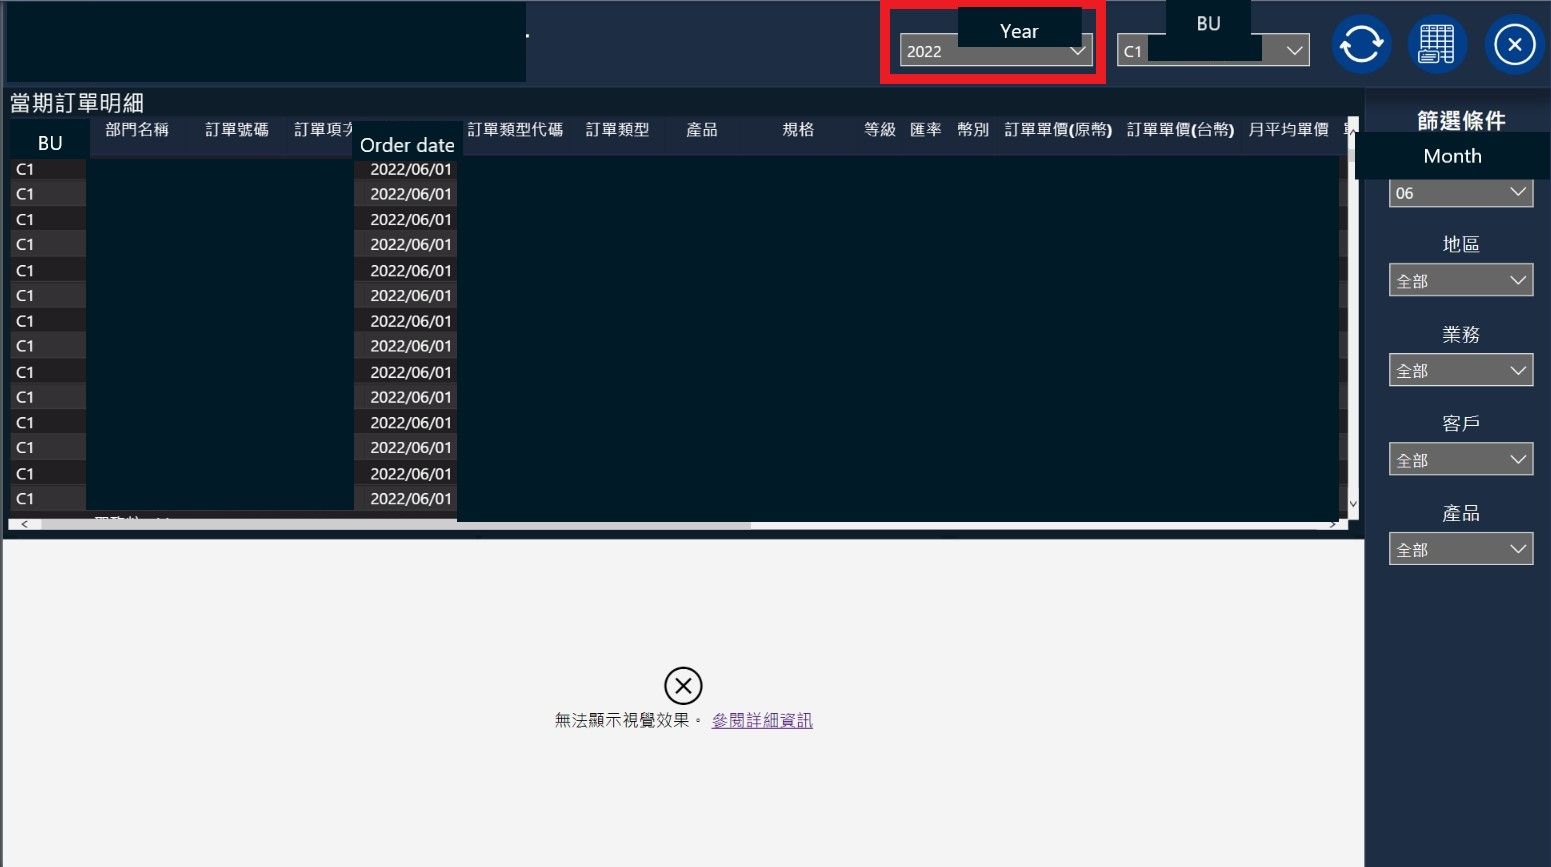This screenshot has height=867, width=1551.
Task: Sort by the Order date column header
Action: (407, 145)
